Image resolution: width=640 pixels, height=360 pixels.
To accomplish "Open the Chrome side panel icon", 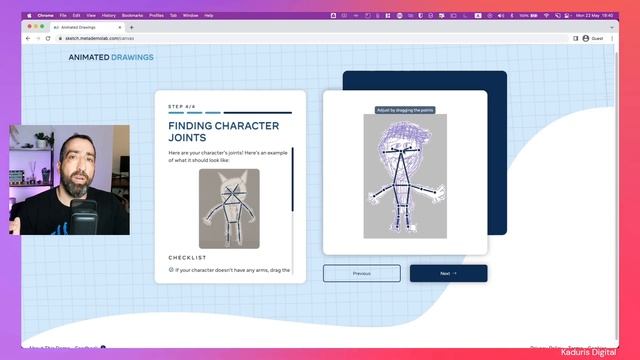I will click(576, 38).
